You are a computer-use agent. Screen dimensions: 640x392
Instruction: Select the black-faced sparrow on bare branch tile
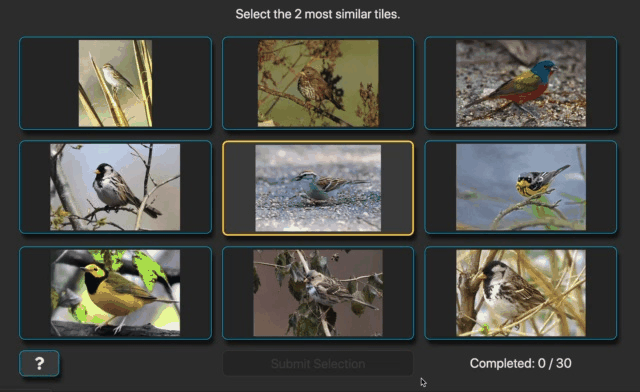(116, 187)
